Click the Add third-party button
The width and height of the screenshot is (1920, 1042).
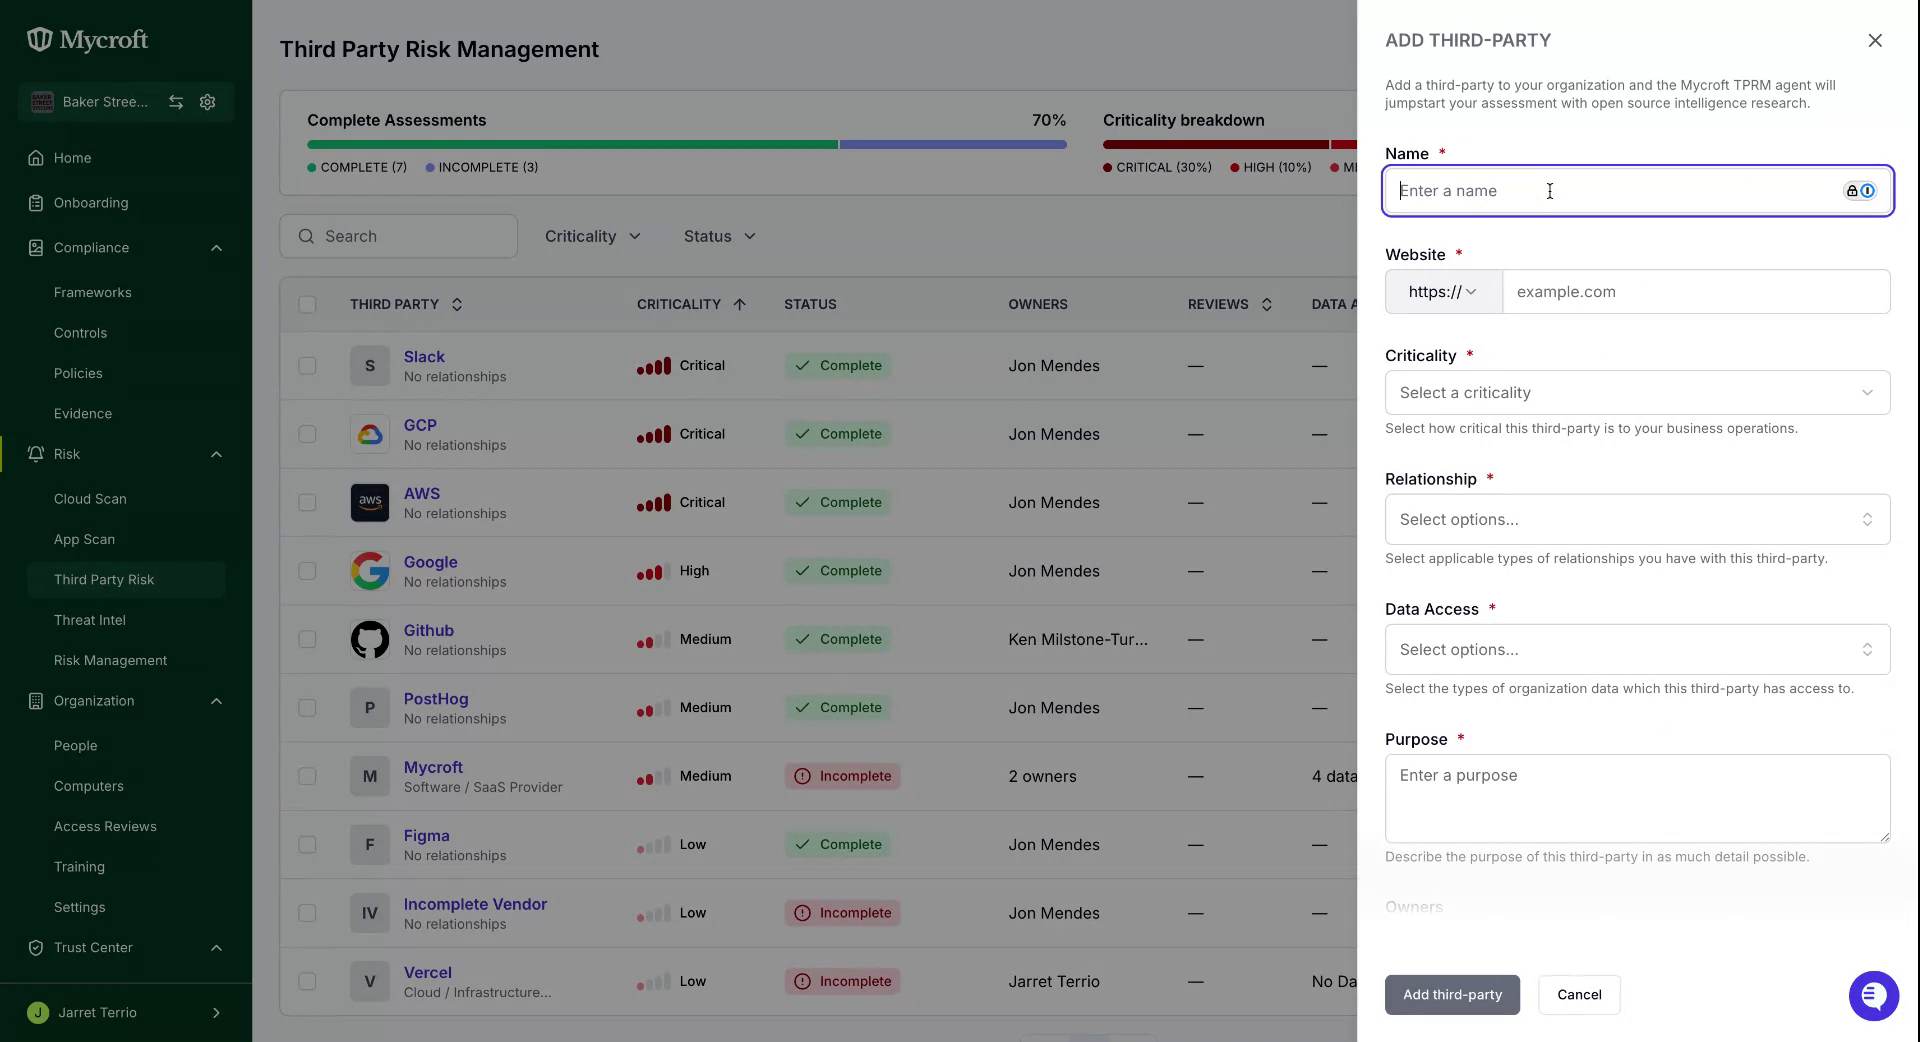(x=1452, y=995)
